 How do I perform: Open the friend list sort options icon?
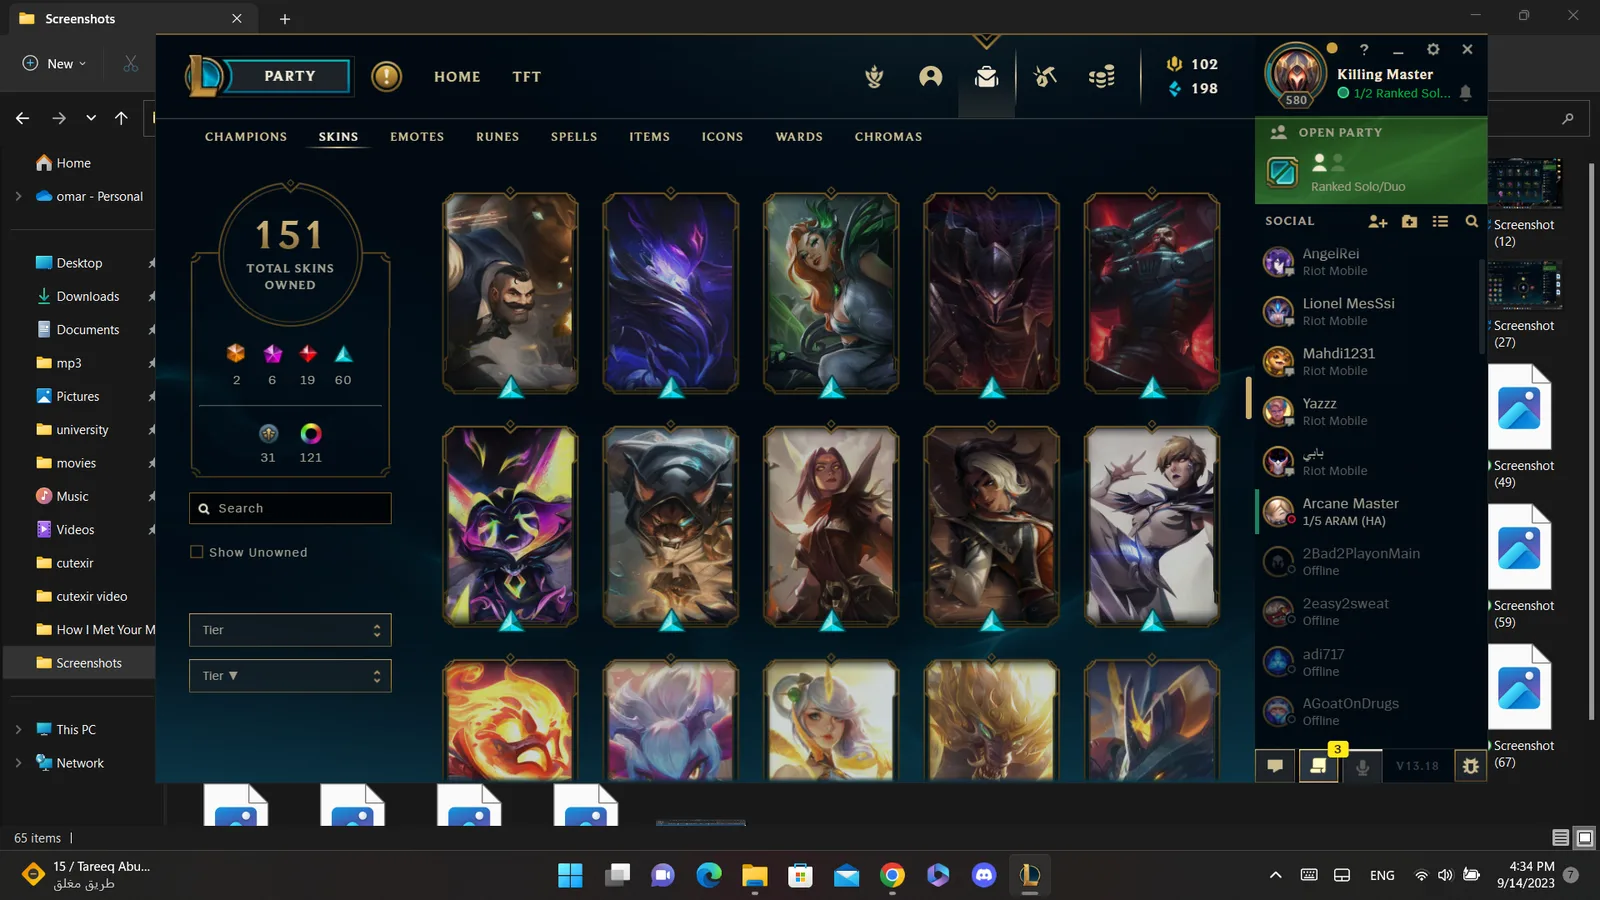(1440, 221)
